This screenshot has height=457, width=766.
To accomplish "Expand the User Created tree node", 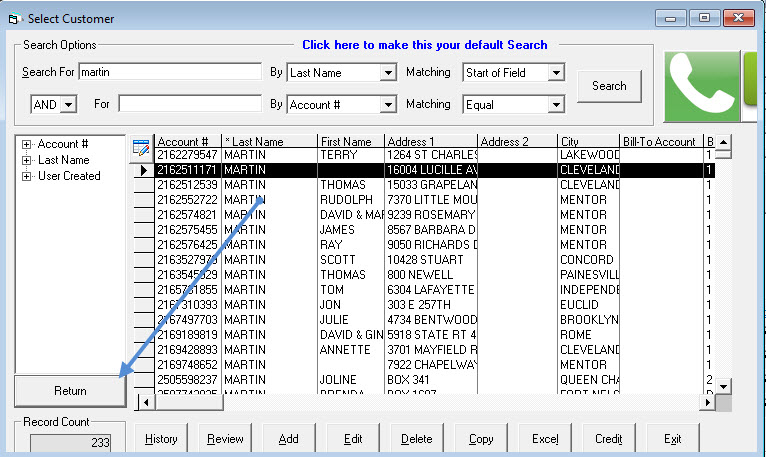I will 26,176.
